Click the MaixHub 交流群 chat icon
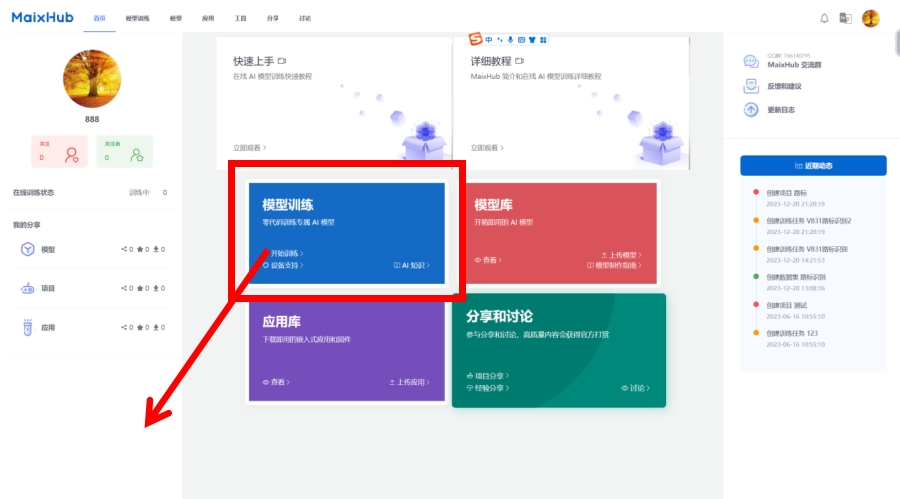Viewport: 900px width, 499px height. [751, 61]
